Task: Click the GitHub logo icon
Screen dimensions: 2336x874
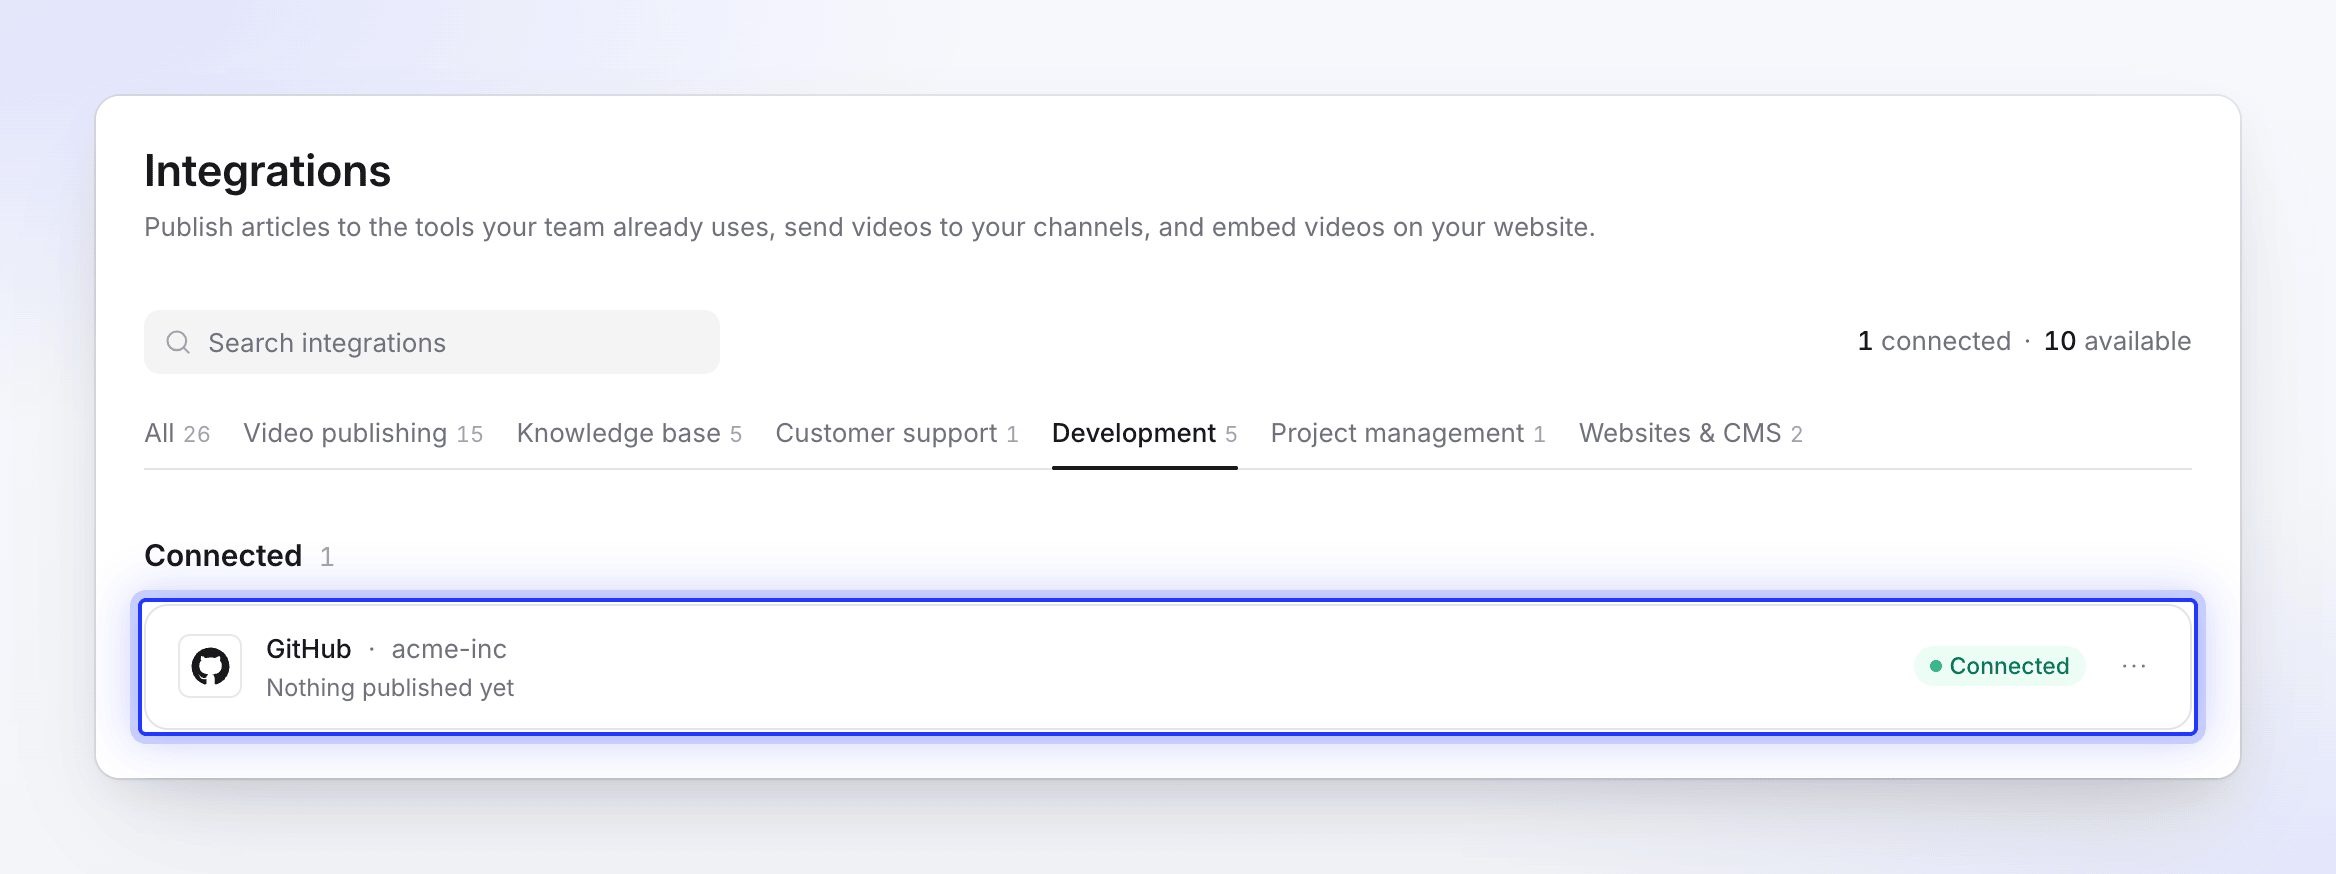Action: click(210, 666)
